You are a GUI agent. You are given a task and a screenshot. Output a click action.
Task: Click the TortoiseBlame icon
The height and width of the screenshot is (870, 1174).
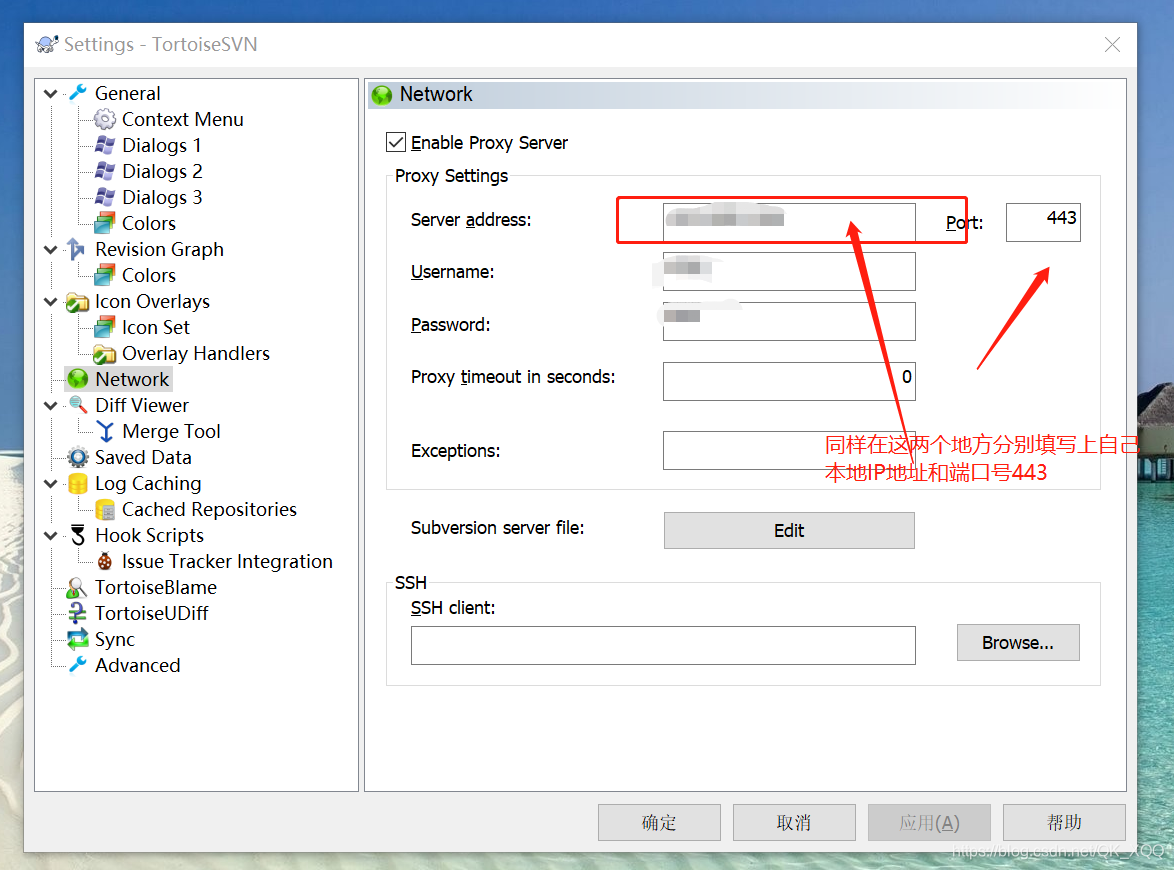click(x=77, y=588)
